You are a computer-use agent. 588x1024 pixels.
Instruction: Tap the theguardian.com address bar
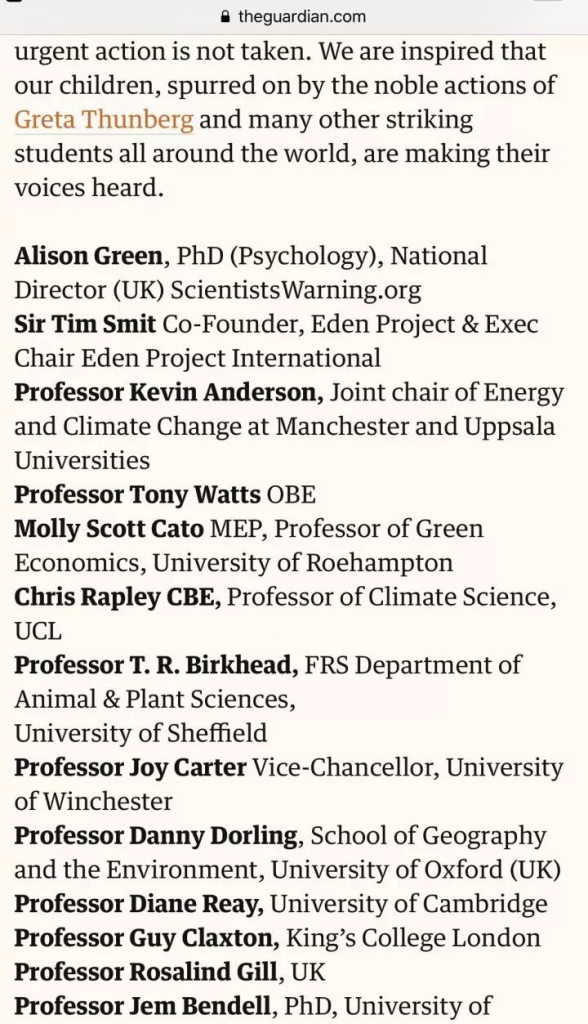[x=294, y=16]
